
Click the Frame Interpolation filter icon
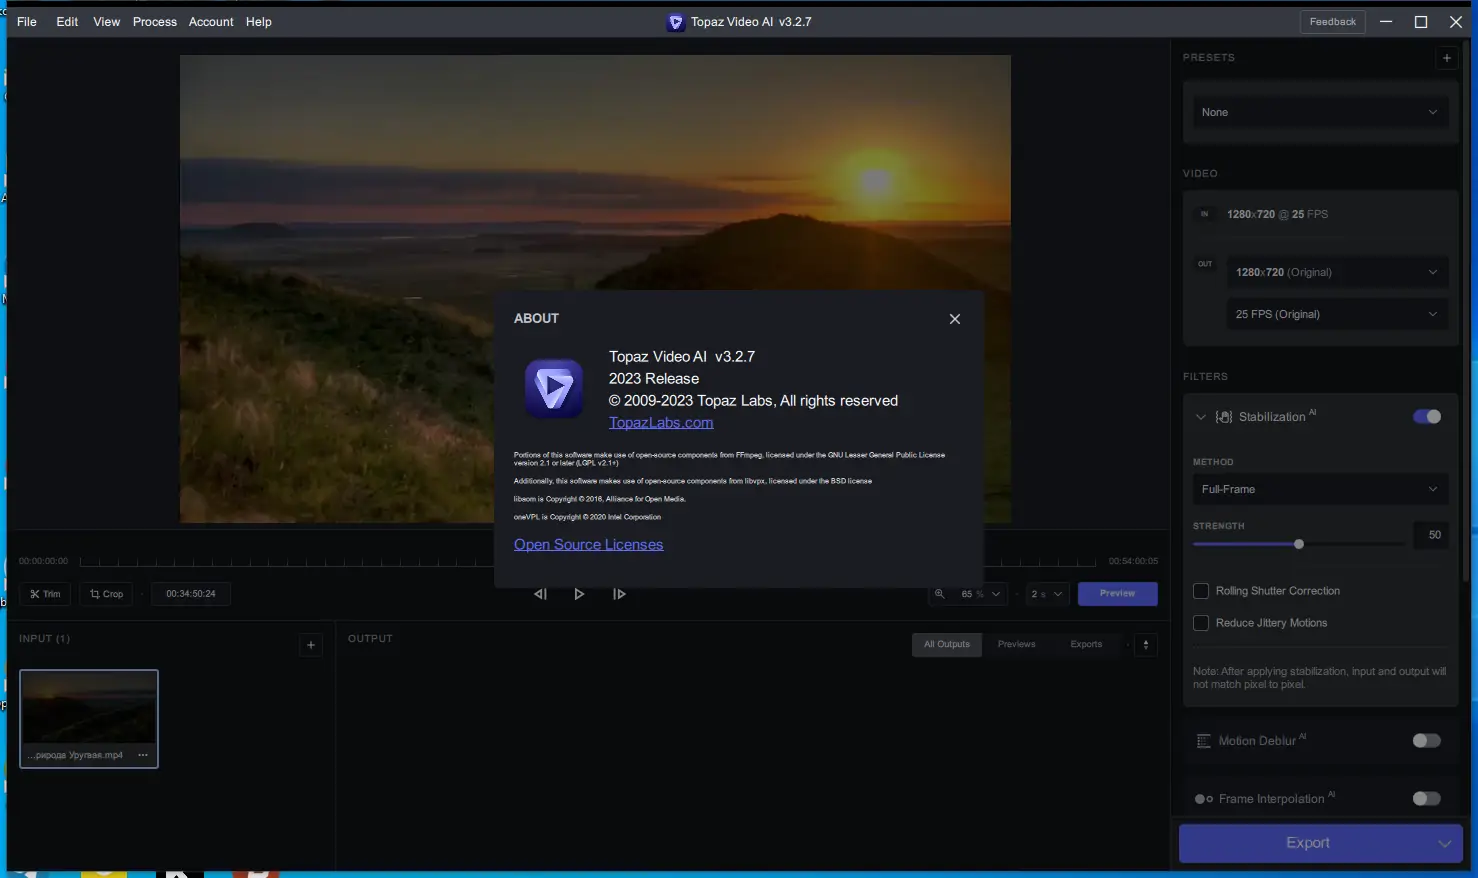click(x=1204, y=799)
